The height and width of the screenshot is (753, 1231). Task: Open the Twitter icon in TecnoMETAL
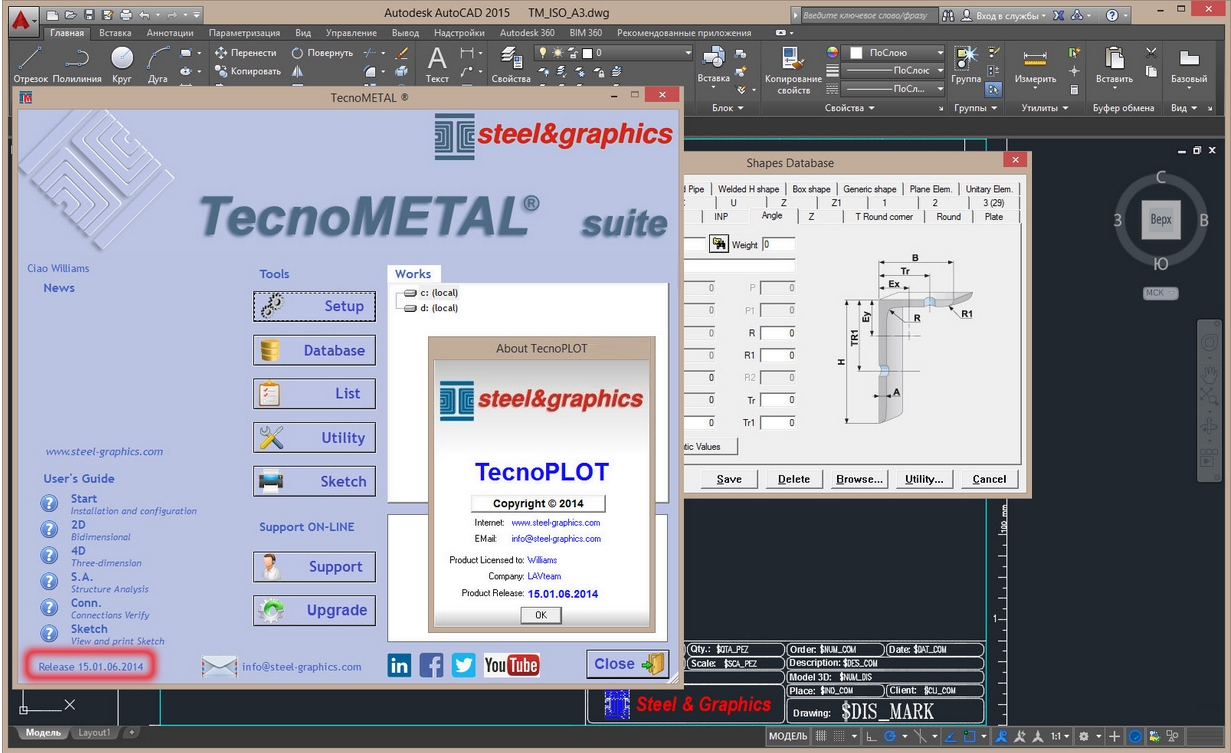(463, 665)
